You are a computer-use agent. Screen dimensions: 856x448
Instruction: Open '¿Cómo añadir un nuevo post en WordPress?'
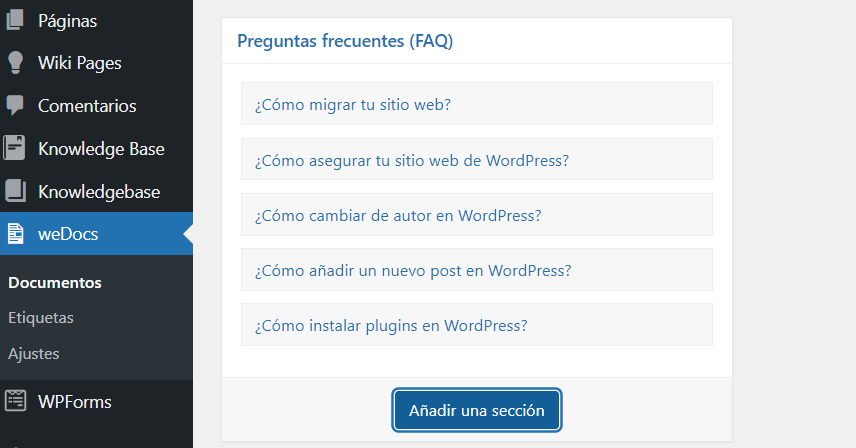[x=477, y=270]
